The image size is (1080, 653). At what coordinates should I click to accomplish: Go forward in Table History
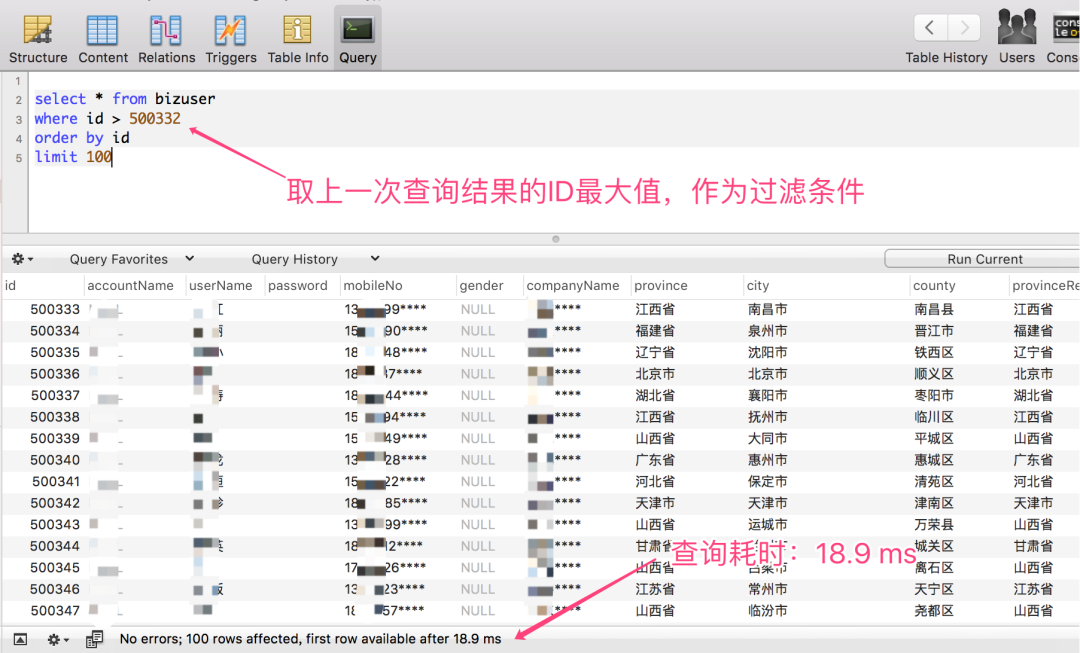[964, 27]
